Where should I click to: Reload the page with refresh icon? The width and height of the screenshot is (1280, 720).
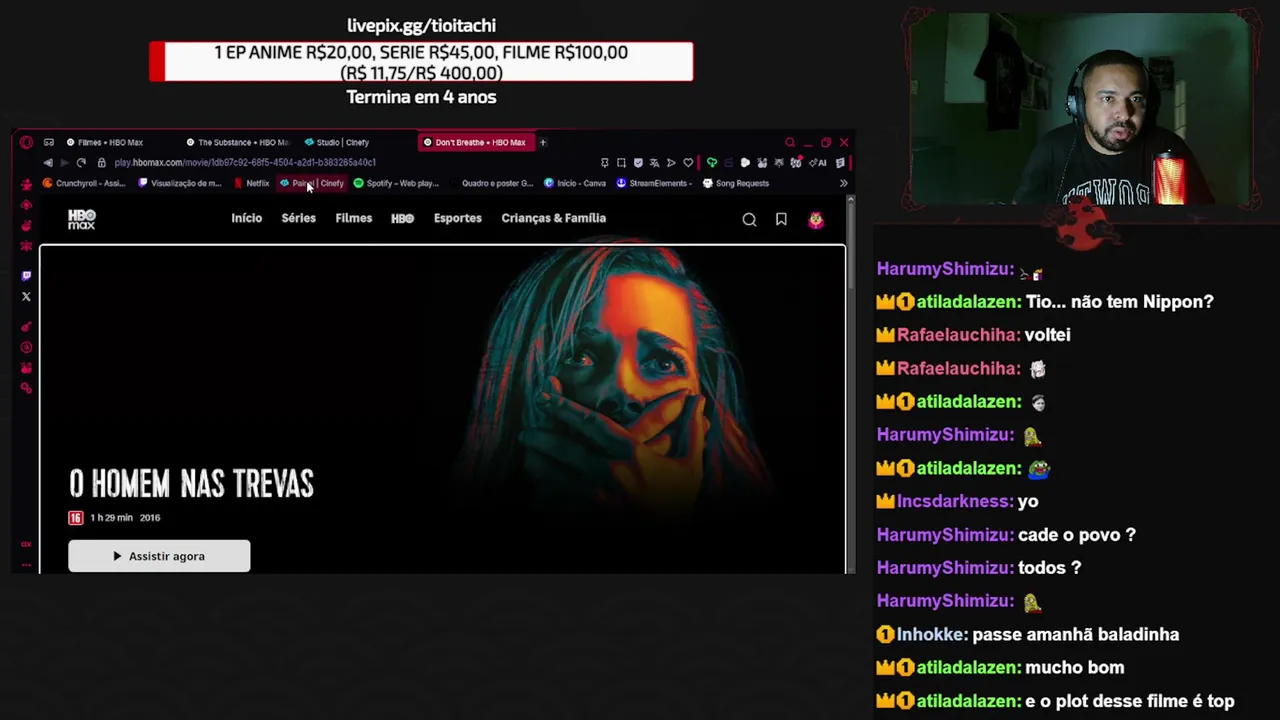tap(81, 163)
